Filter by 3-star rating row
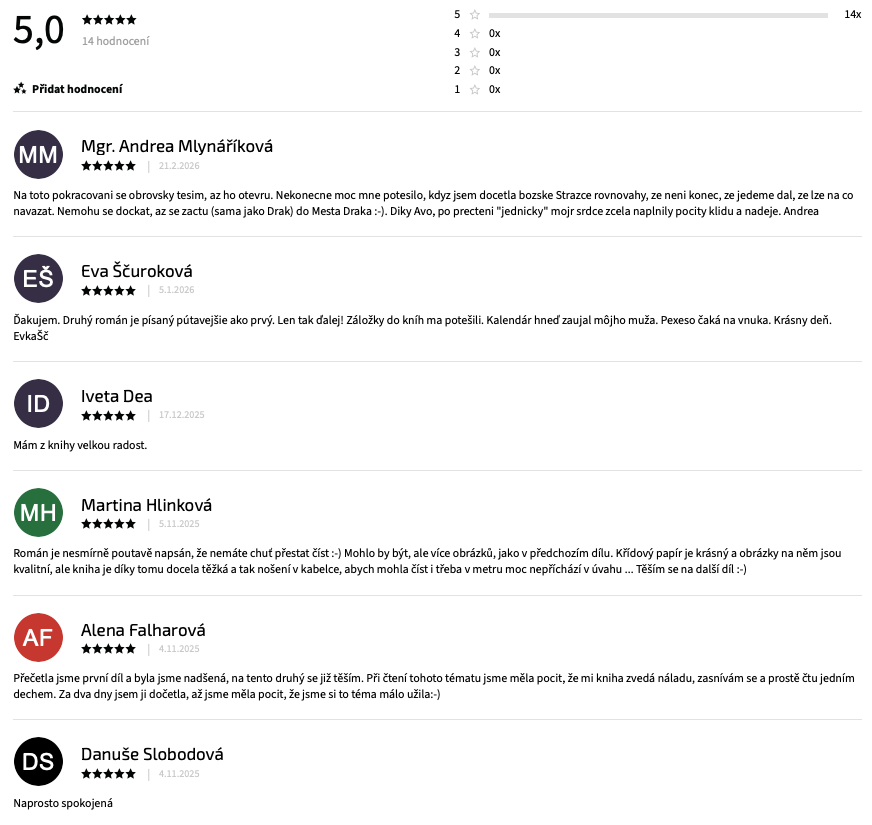The image size is (872, 825). click(x=477, y=52)
